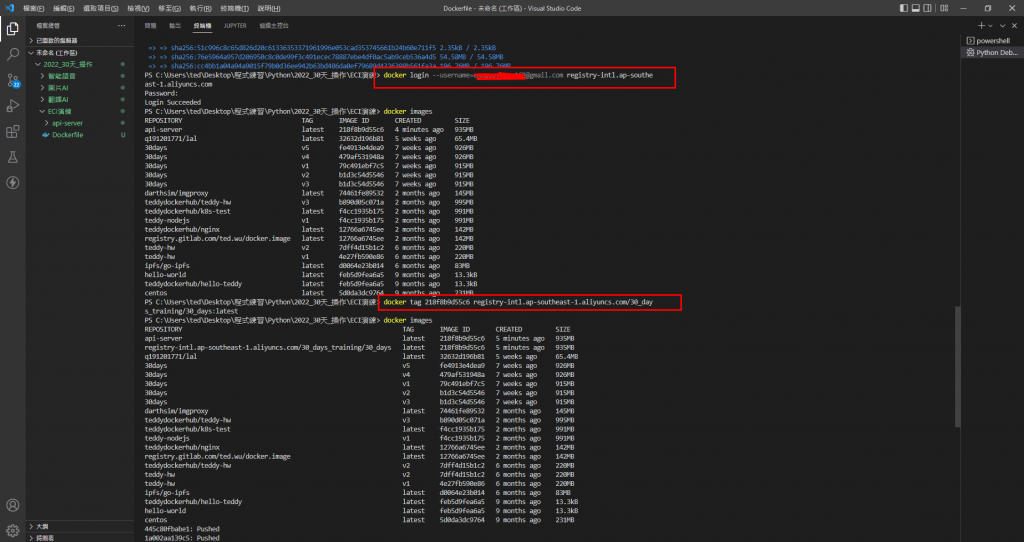Viewport: 1024px width, 542px height.
Task: Switch to the JUPYTER panel tab
Action: (x=235, y=25)
